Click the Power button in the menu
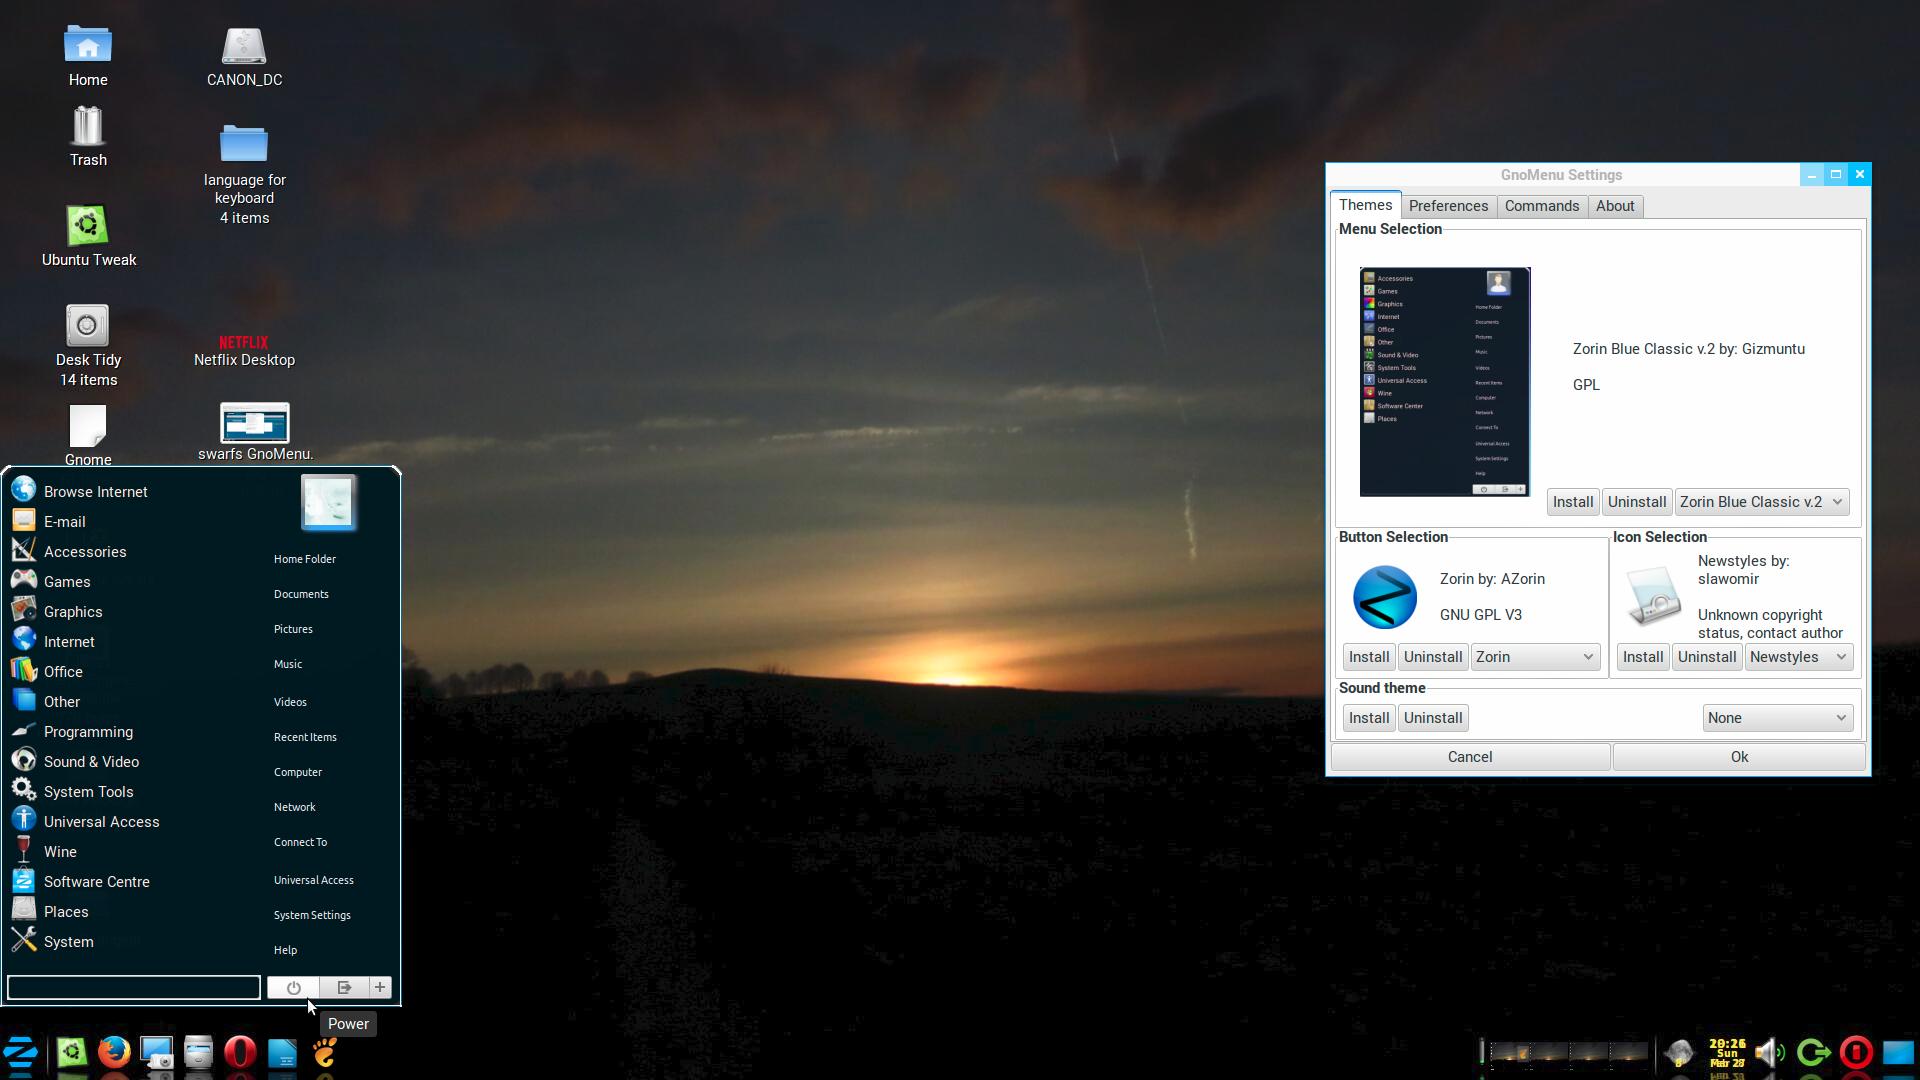The width and height of the screenshot is (1920, 1080). [293, 988]
